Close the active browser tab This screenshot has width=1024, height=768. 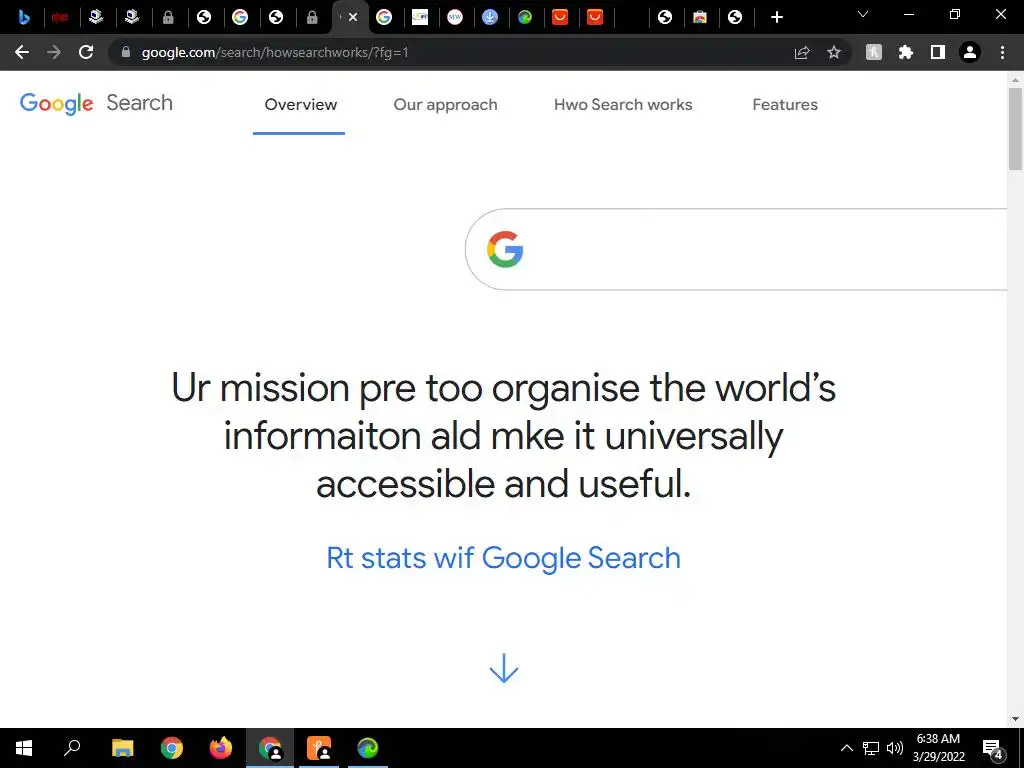point(353,18)
